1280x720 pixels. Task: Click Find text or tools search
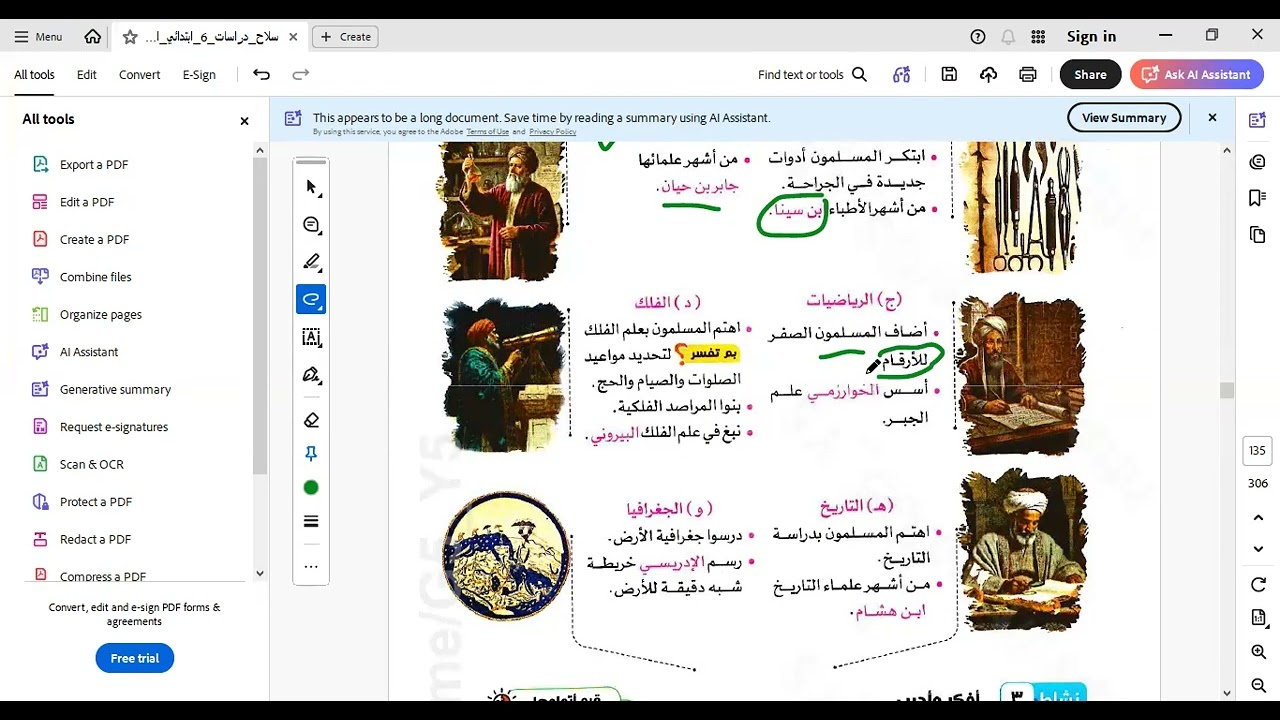[812, 75]
